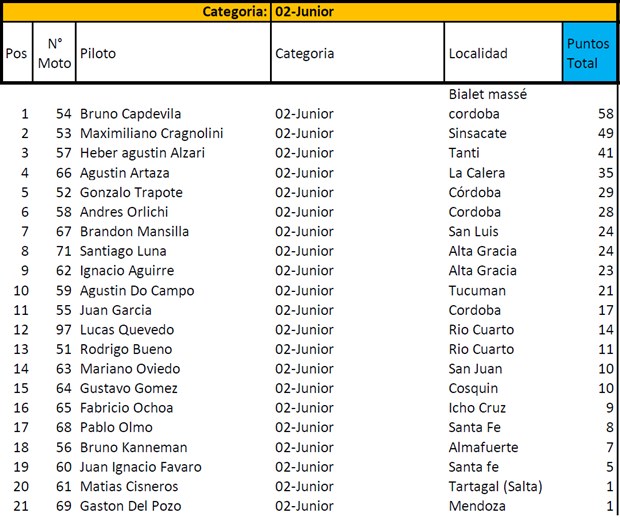Select the blue Puntos Total header
This screenshot has width=620, height=522.
[x=588, y=53]
